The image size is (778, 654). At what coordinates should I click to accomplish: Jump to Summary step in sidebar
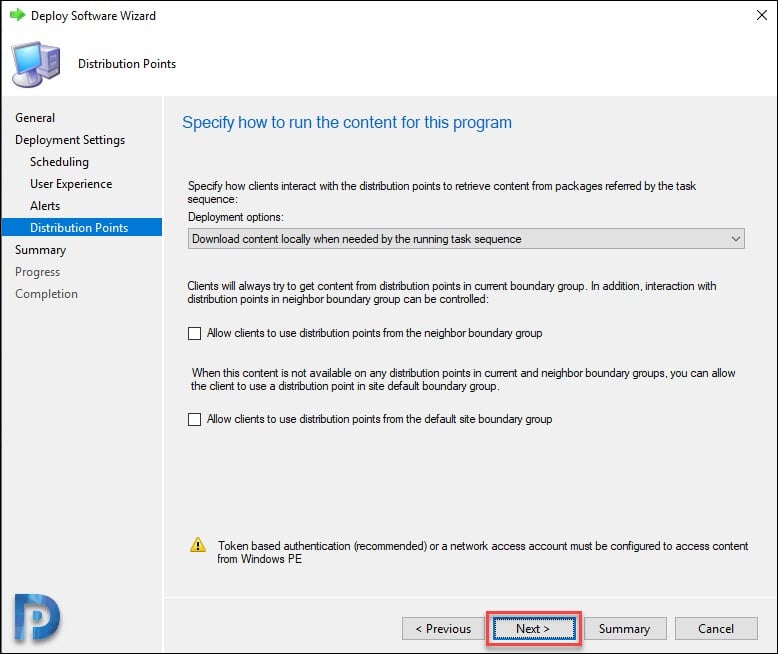click(40, 250)
